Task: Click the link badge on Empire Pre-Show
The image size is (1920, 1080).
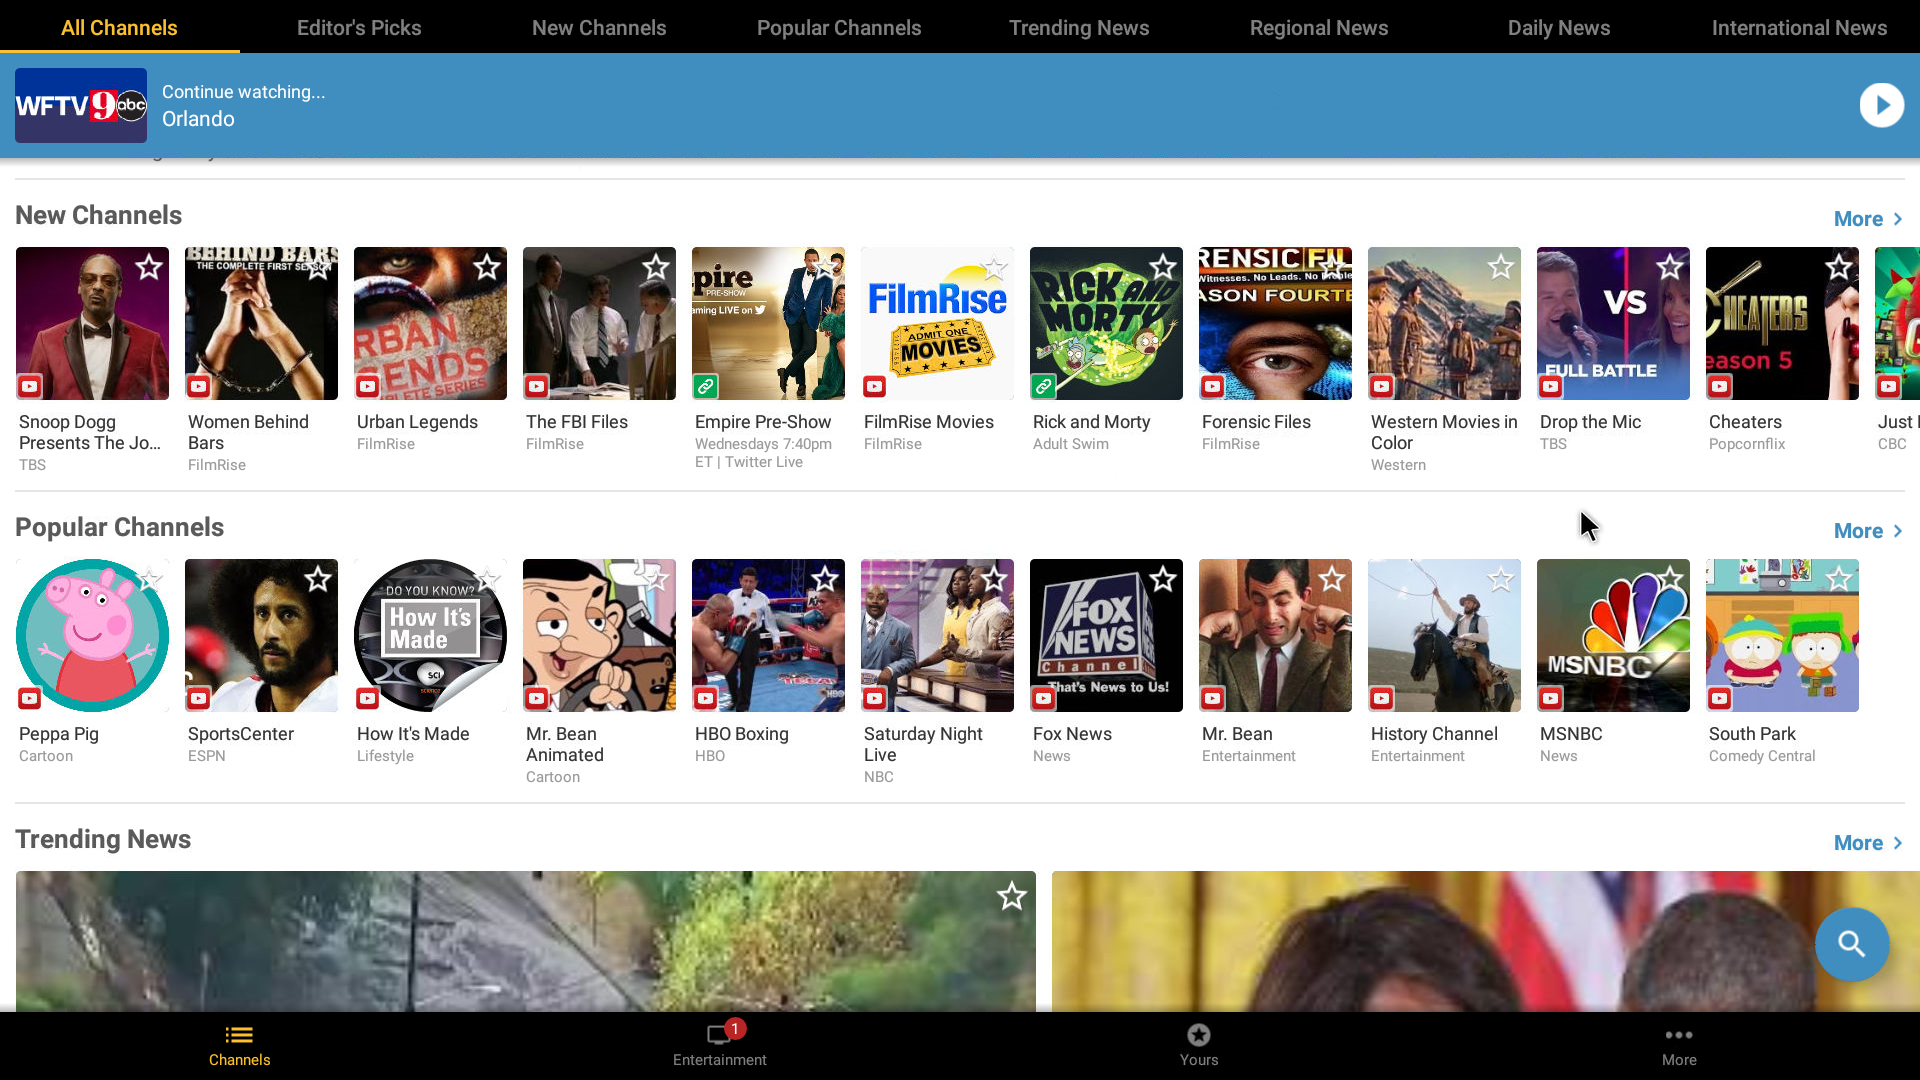Action: pos(706,386)
